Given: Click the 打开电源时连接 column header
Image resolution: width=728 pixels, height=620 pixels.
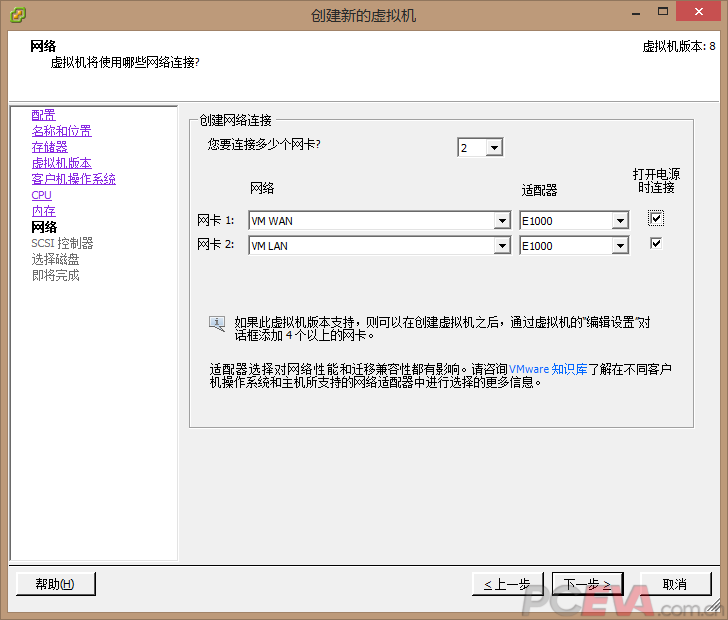Looking at the screenshot, I should pos(656,181).
